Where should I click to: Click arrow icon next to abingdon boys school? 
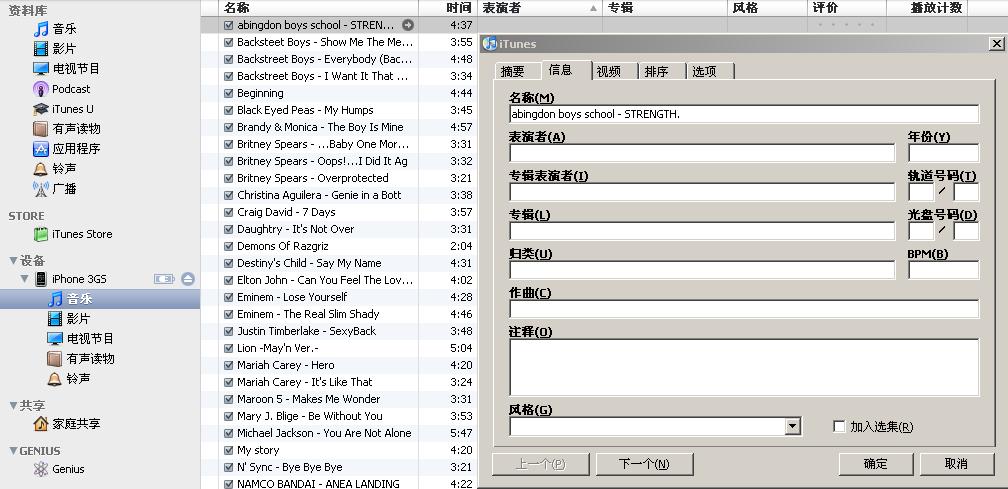(x=408, y=25)
